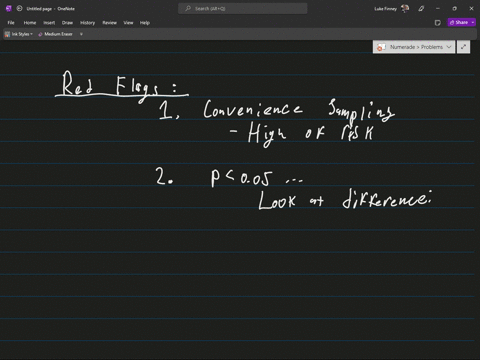Select the Medium Eraser tool

(x=55, y=34)
